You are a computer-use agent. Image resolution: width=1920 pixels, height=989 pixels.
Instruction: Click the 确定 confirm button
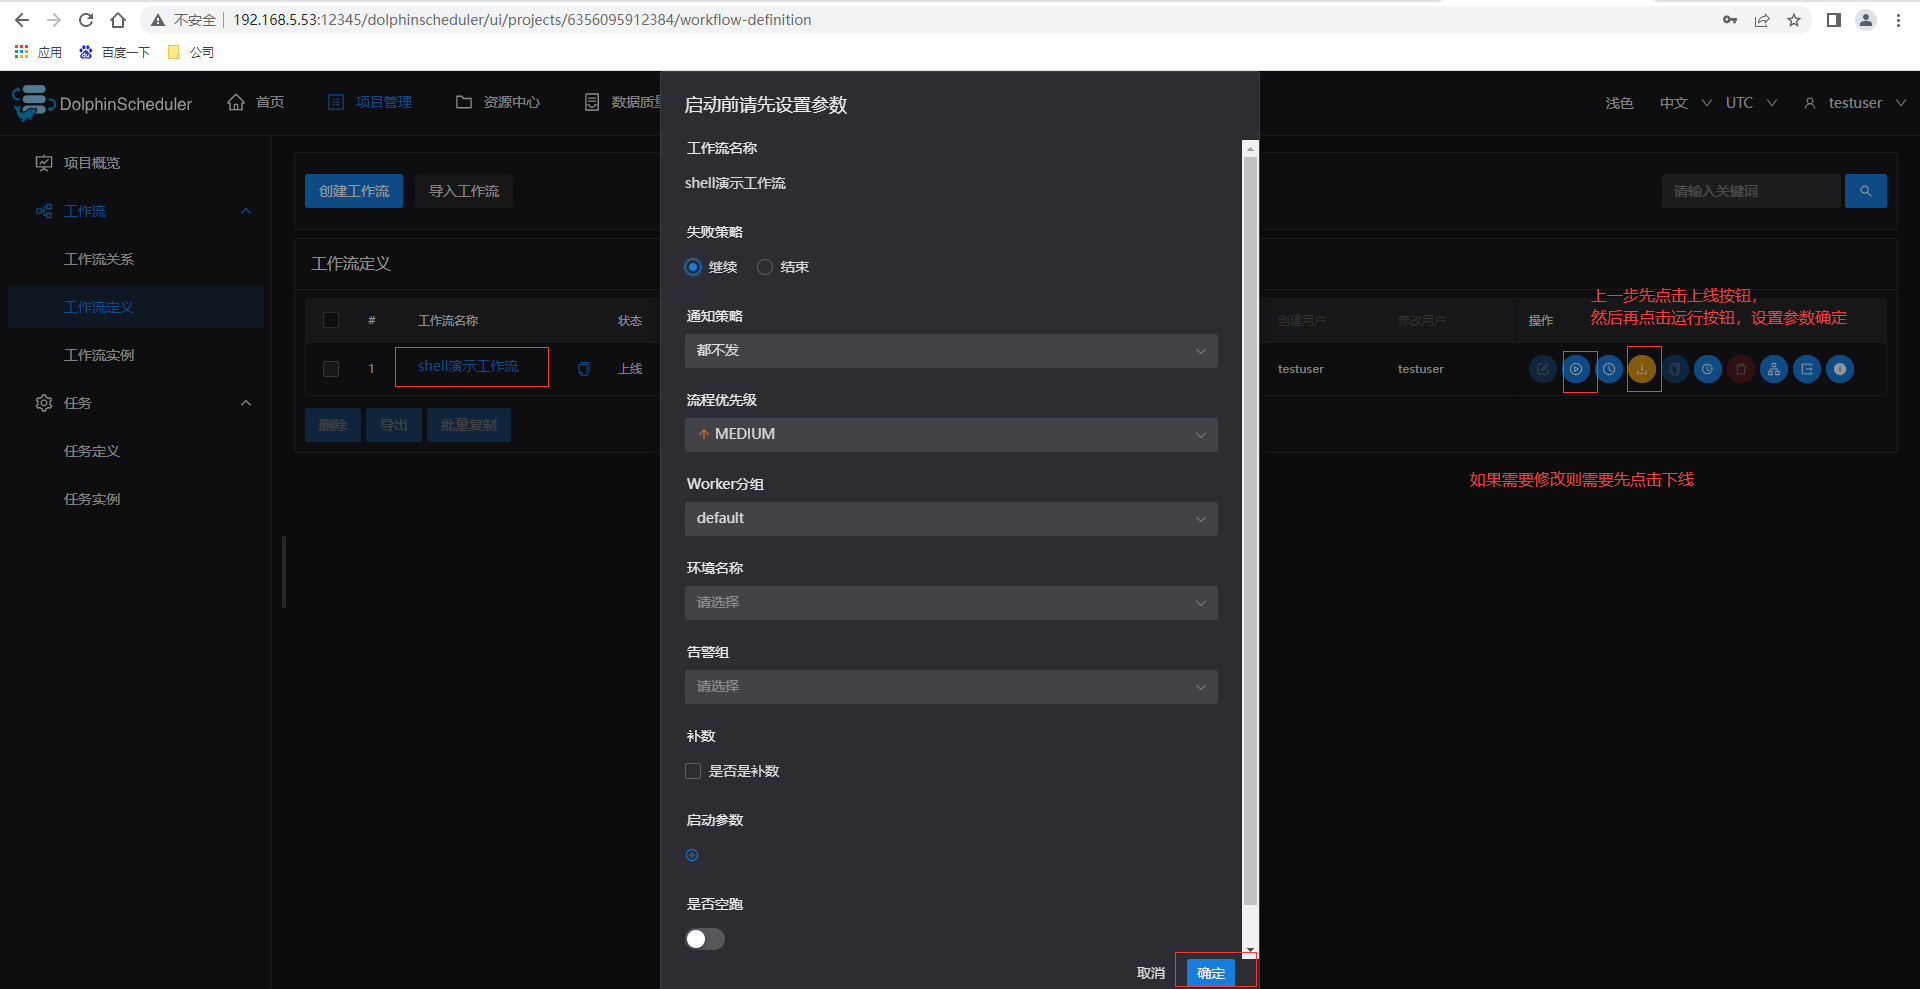[x=1211, y=973]
